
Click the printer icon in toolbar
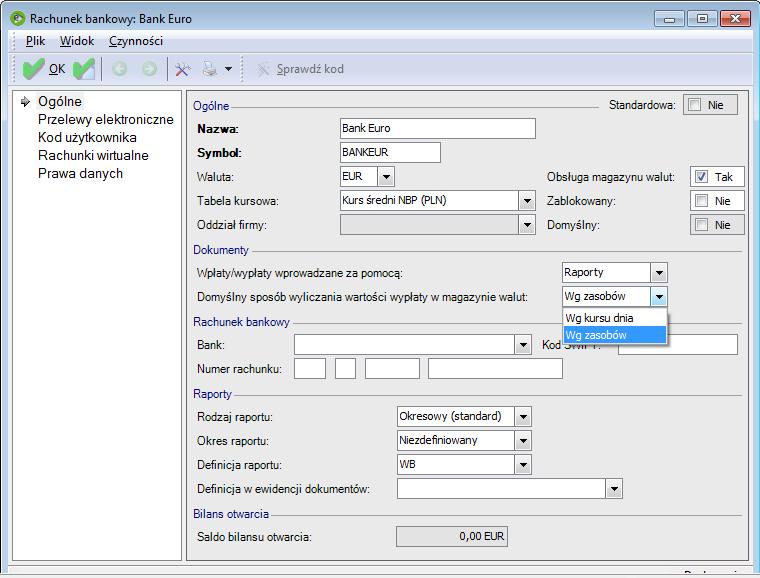pyautogui.click(x=210, y=69)
